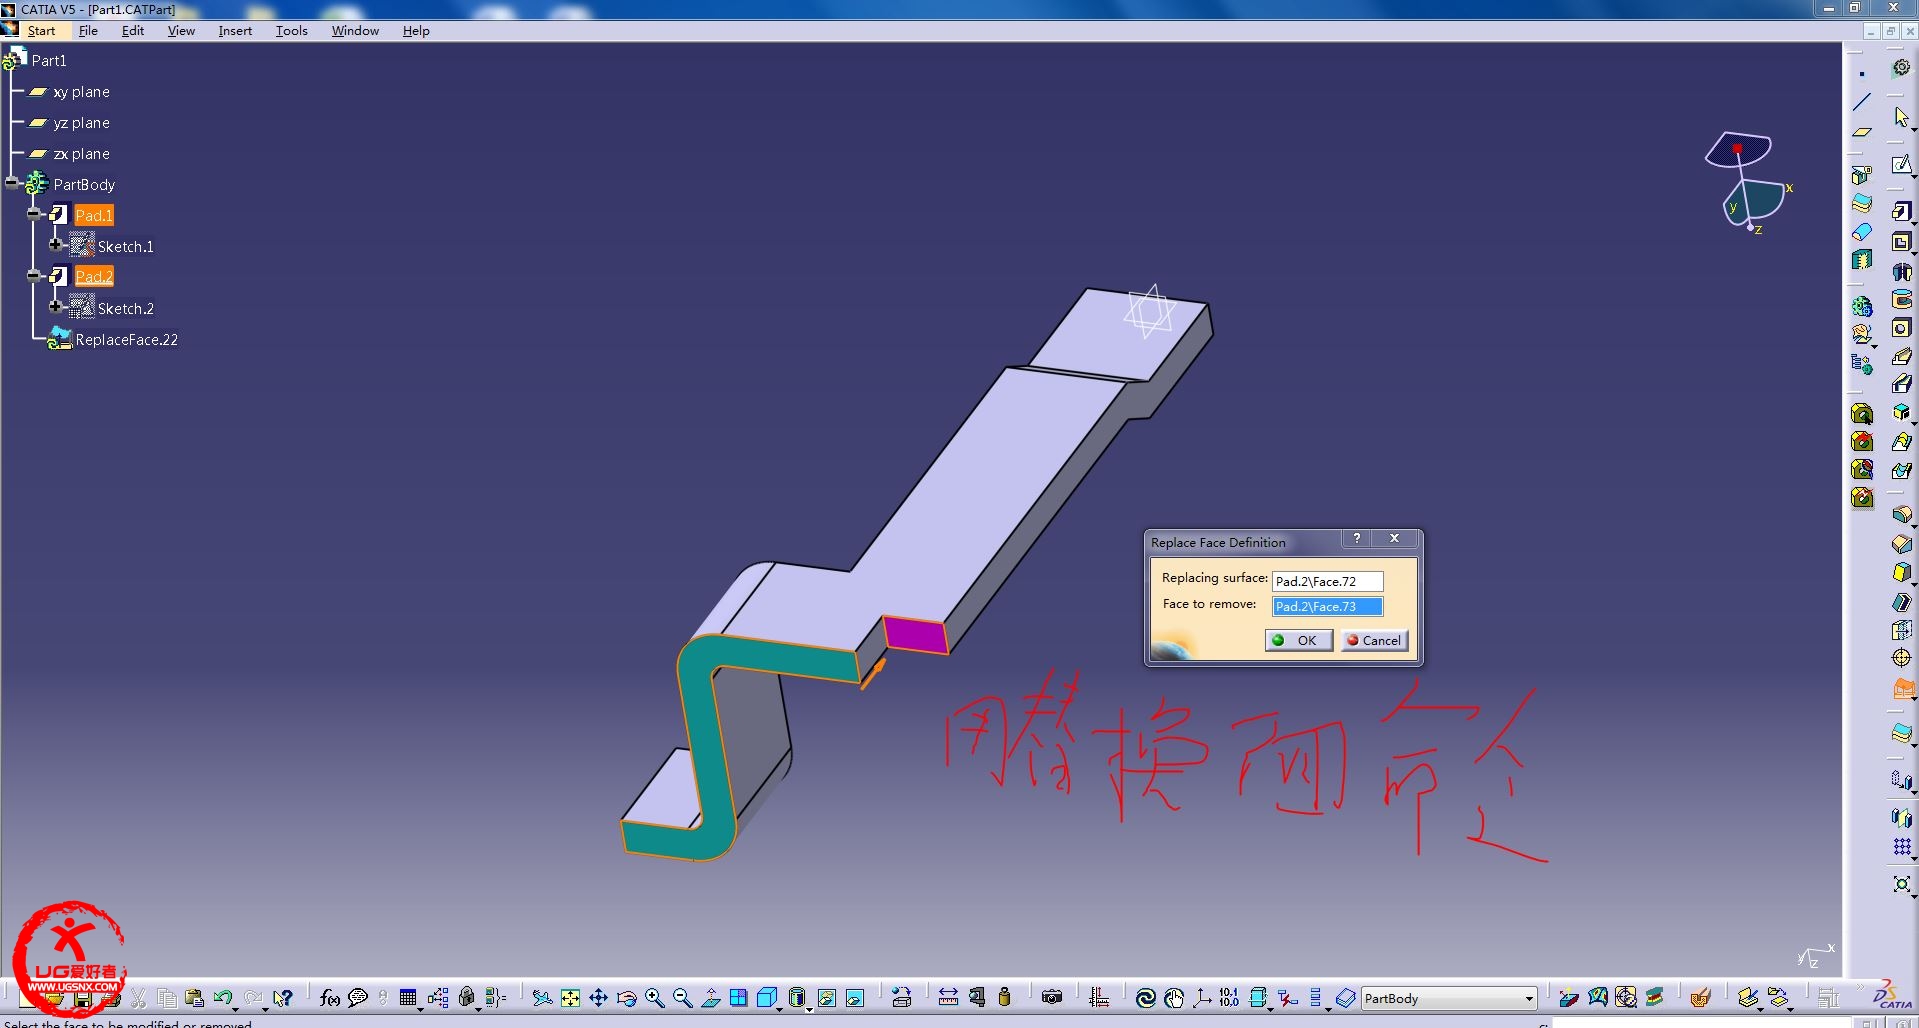Screen dimensions: 1919x1028
Task: Select ReplaceFace.22 in the tree
Action: [127, 340]
